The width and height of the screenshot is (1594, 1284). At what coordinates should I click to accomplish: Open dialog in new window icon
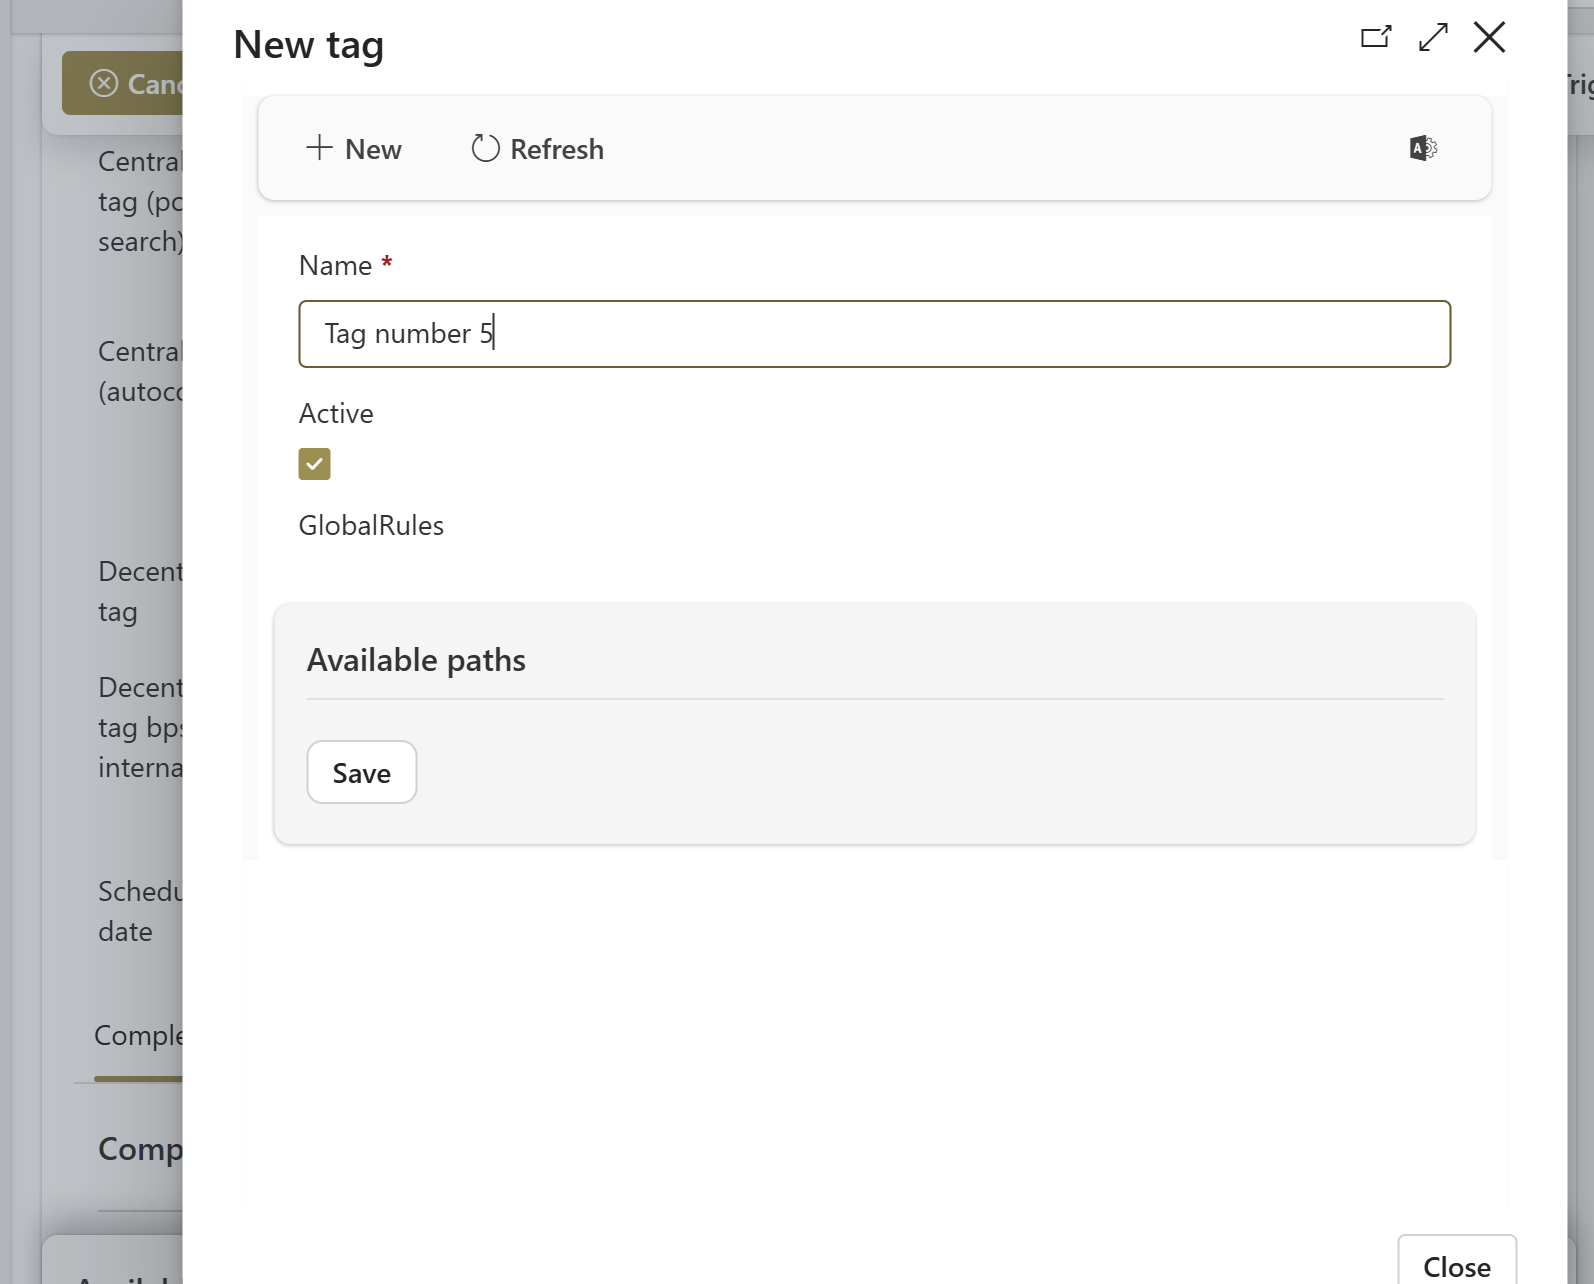click(1376, 38)
